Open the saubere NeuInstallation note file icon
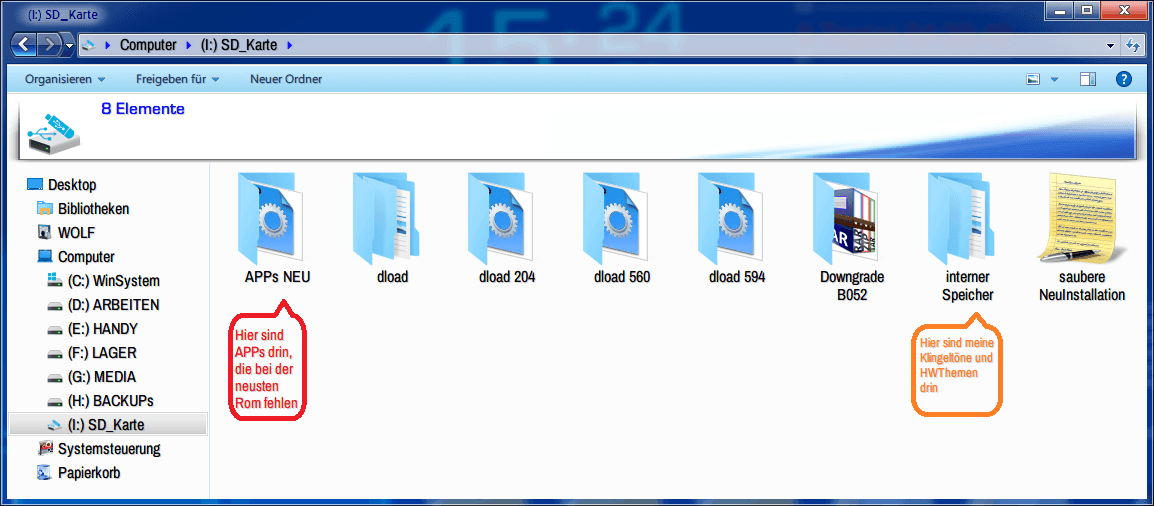 [1082, 218]
